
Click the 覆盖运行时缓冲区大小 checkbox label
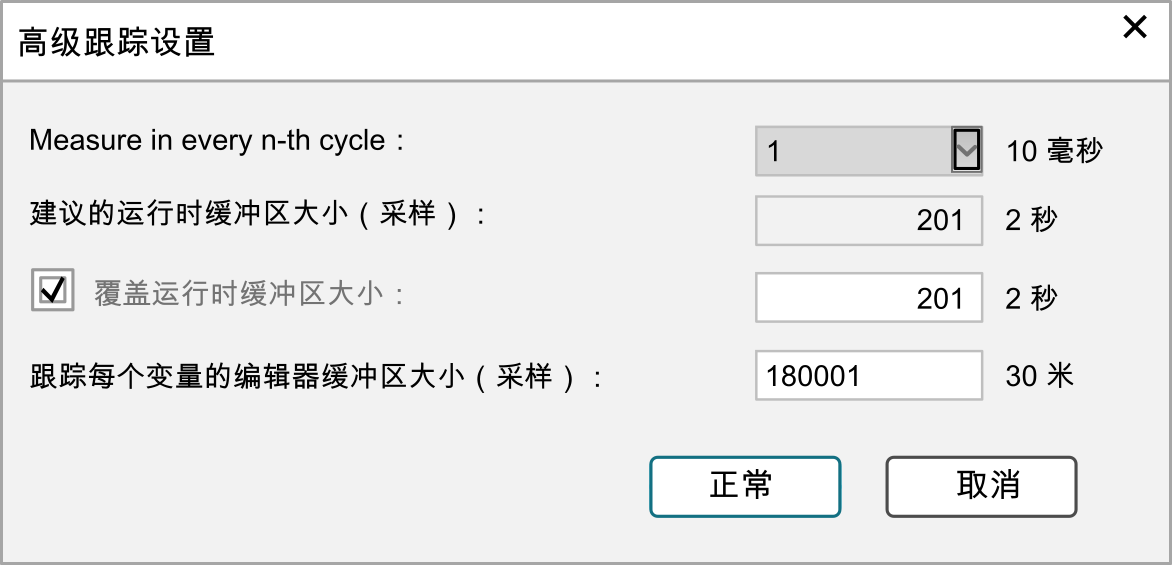coord(250,295)
